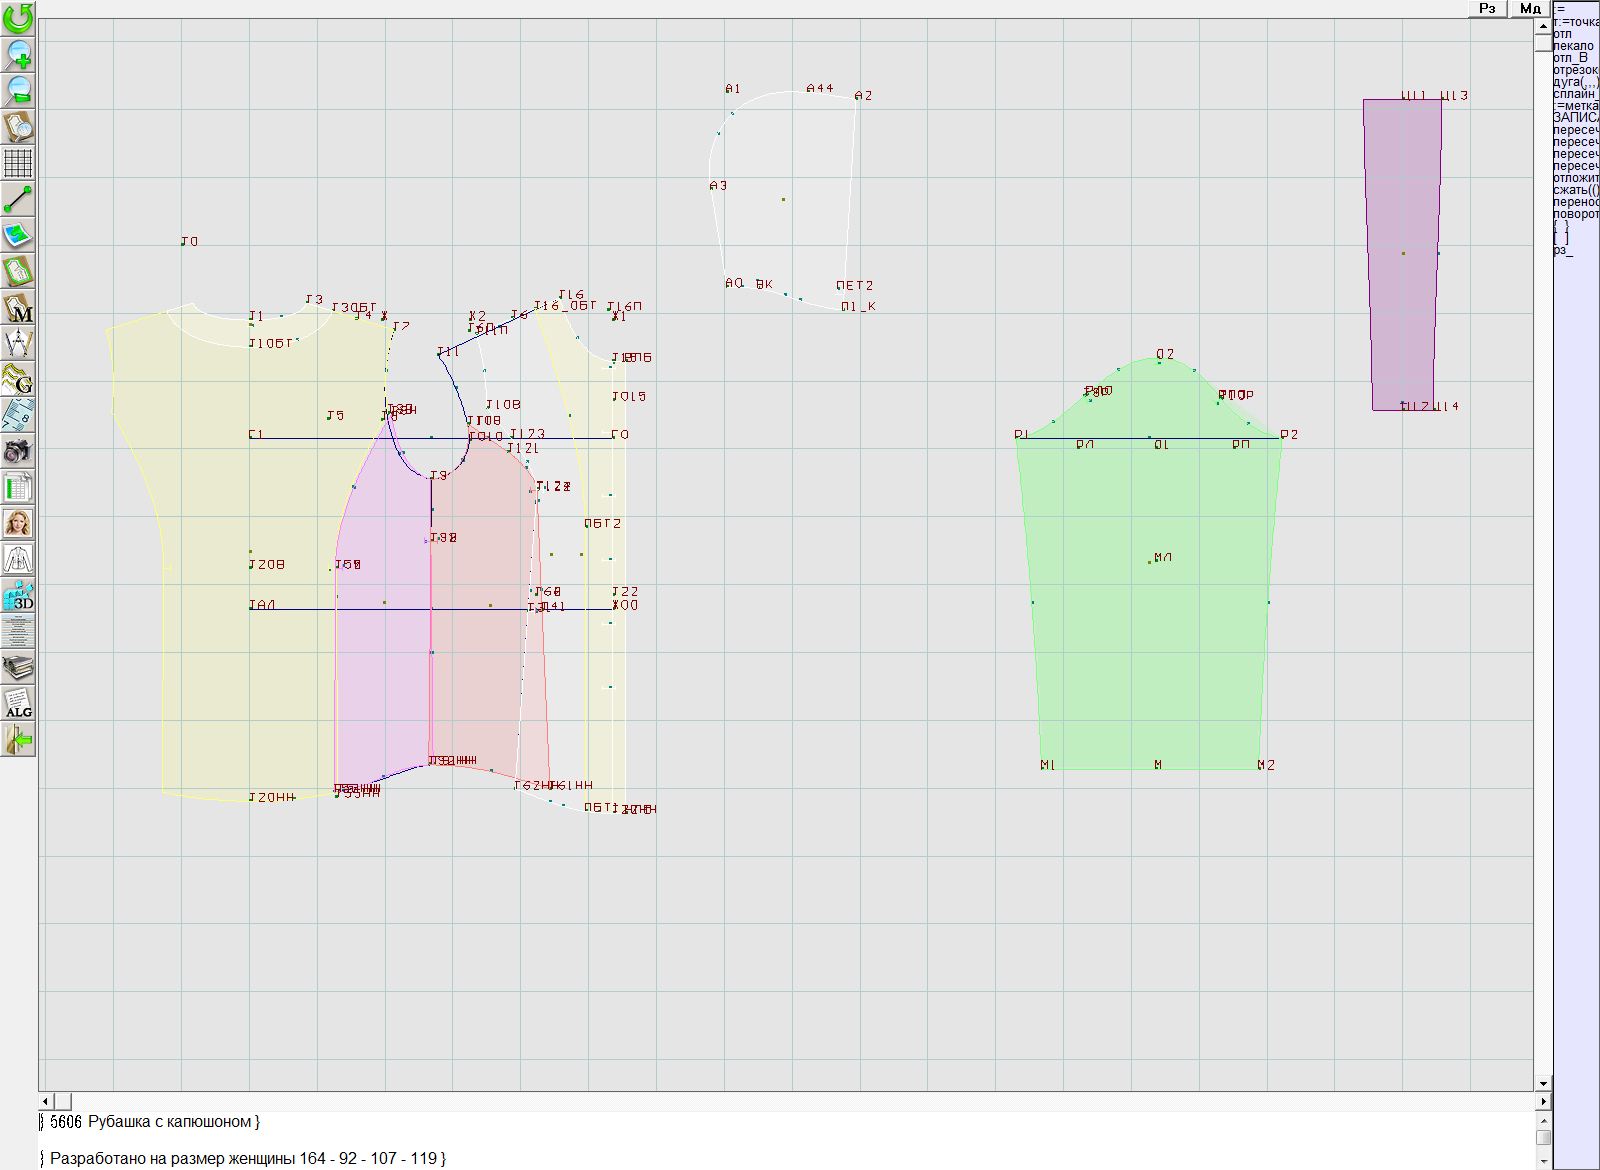Open the ALG algorithm document icon
The height and width of the screenshot is (1170, 1600).
[x=18, y=704]
